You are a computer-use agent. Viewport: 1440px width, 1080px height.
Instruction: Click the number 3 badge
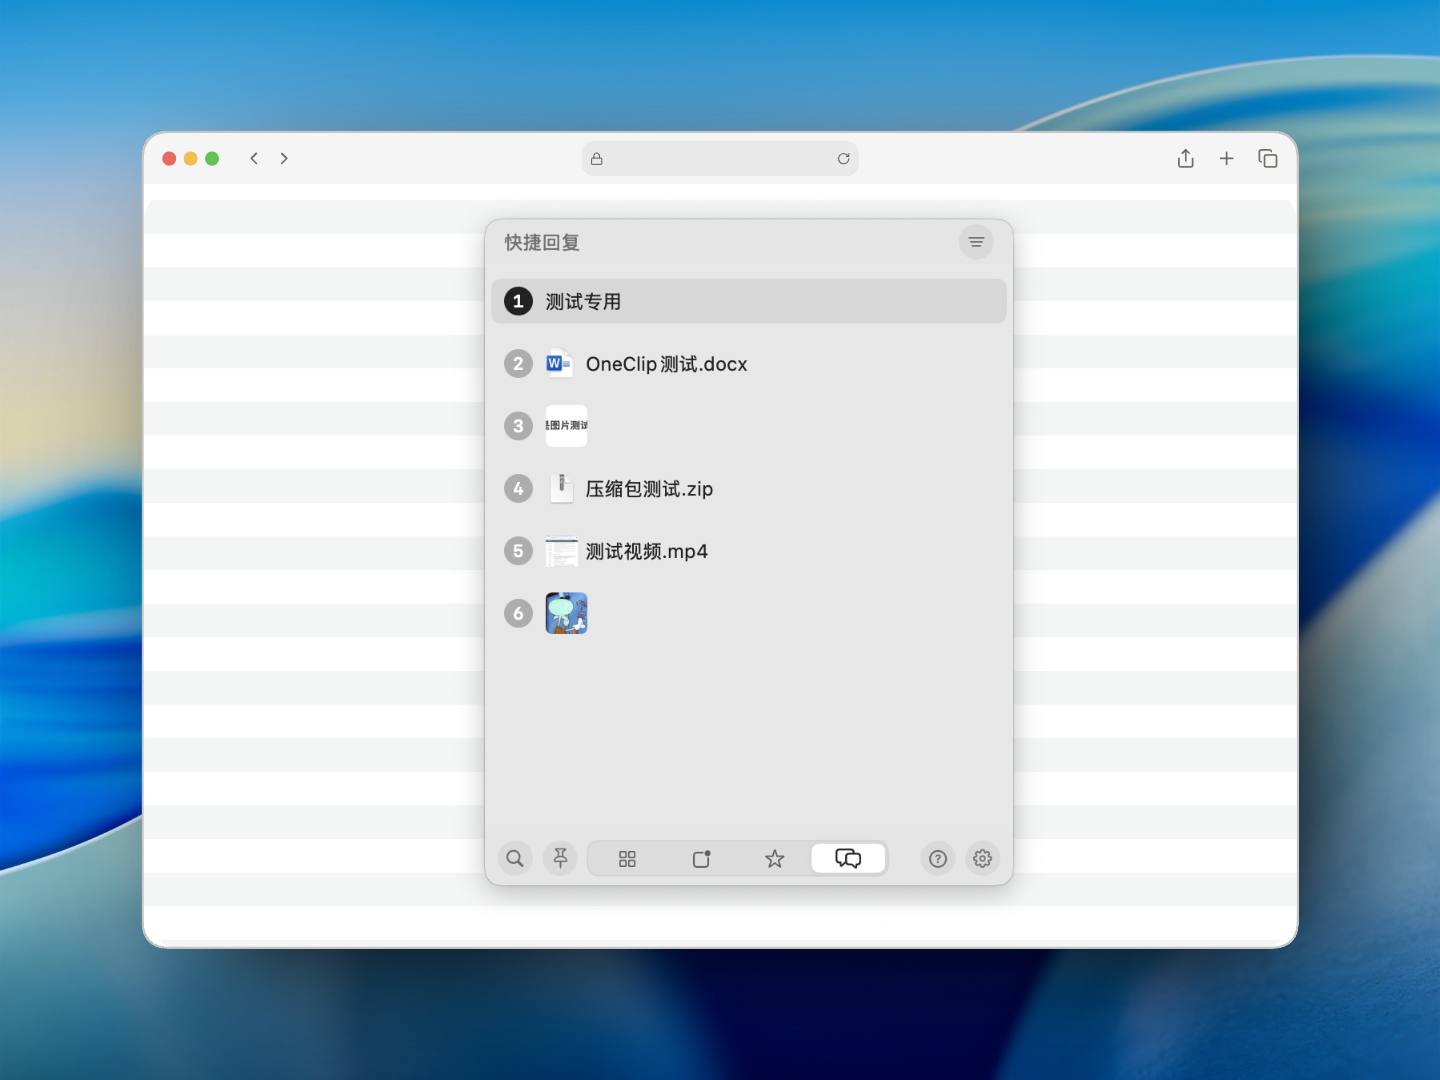(518, 426)
